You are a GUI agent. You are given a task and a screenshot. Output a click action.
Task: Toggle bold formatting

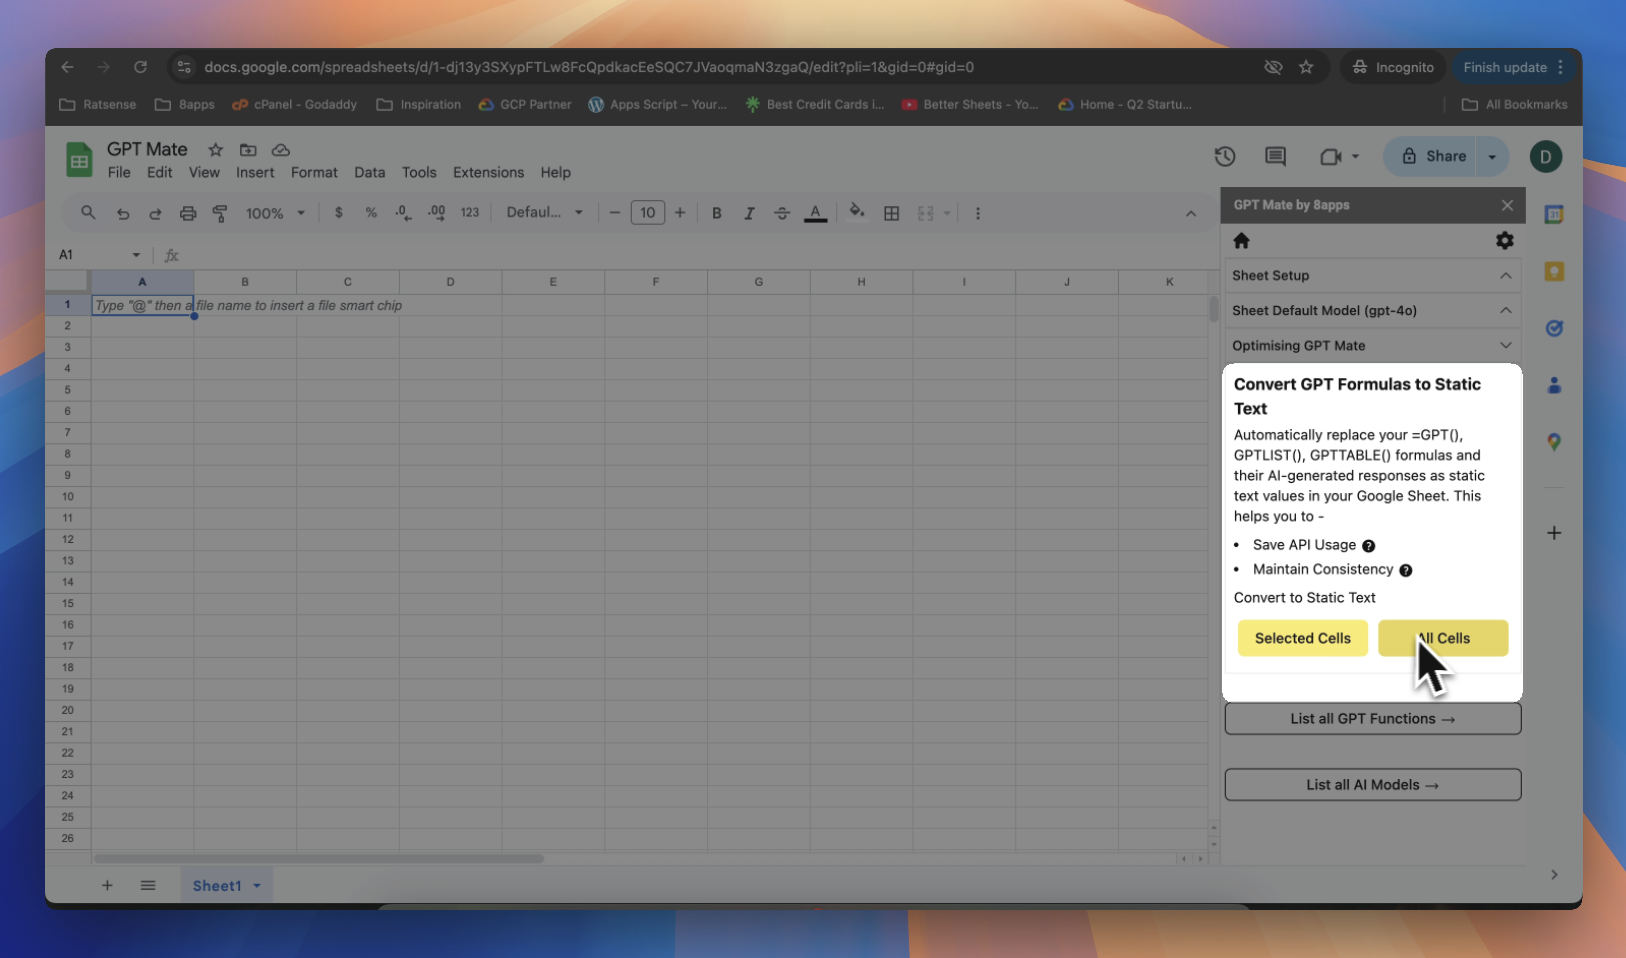(x=716, y=213)
